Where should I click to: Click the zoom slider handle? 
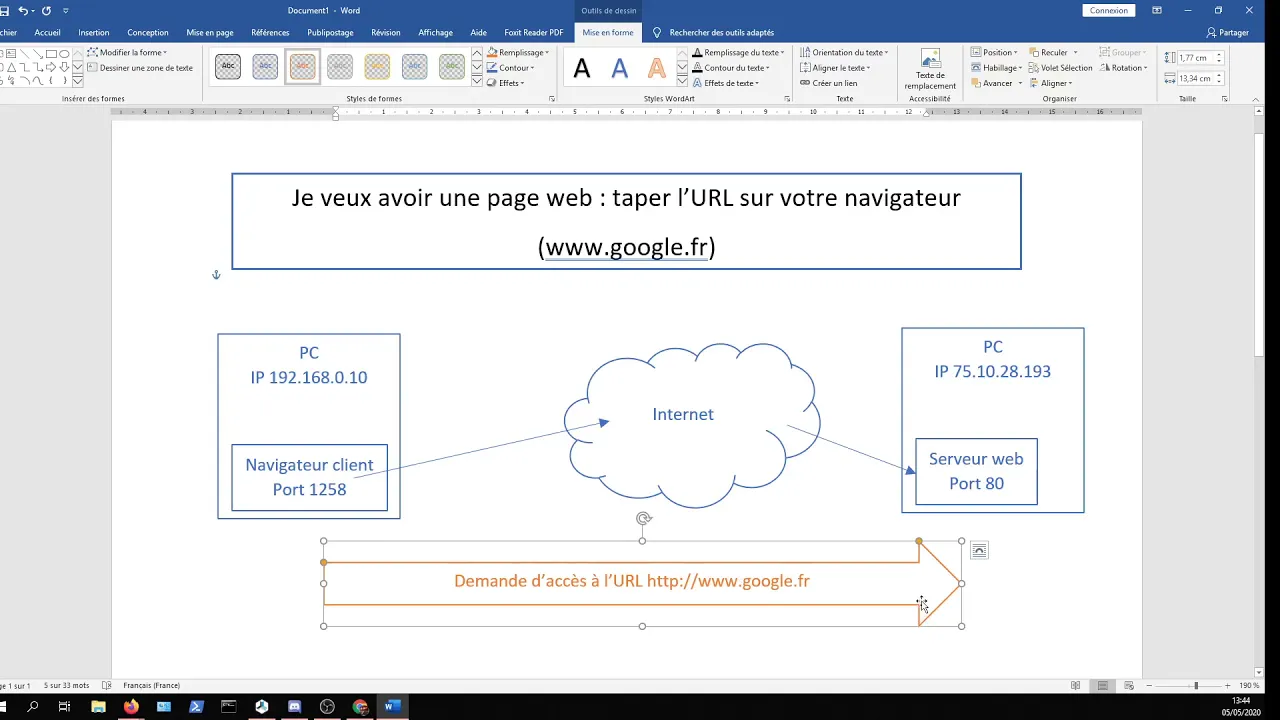(x=1196, y=686)
